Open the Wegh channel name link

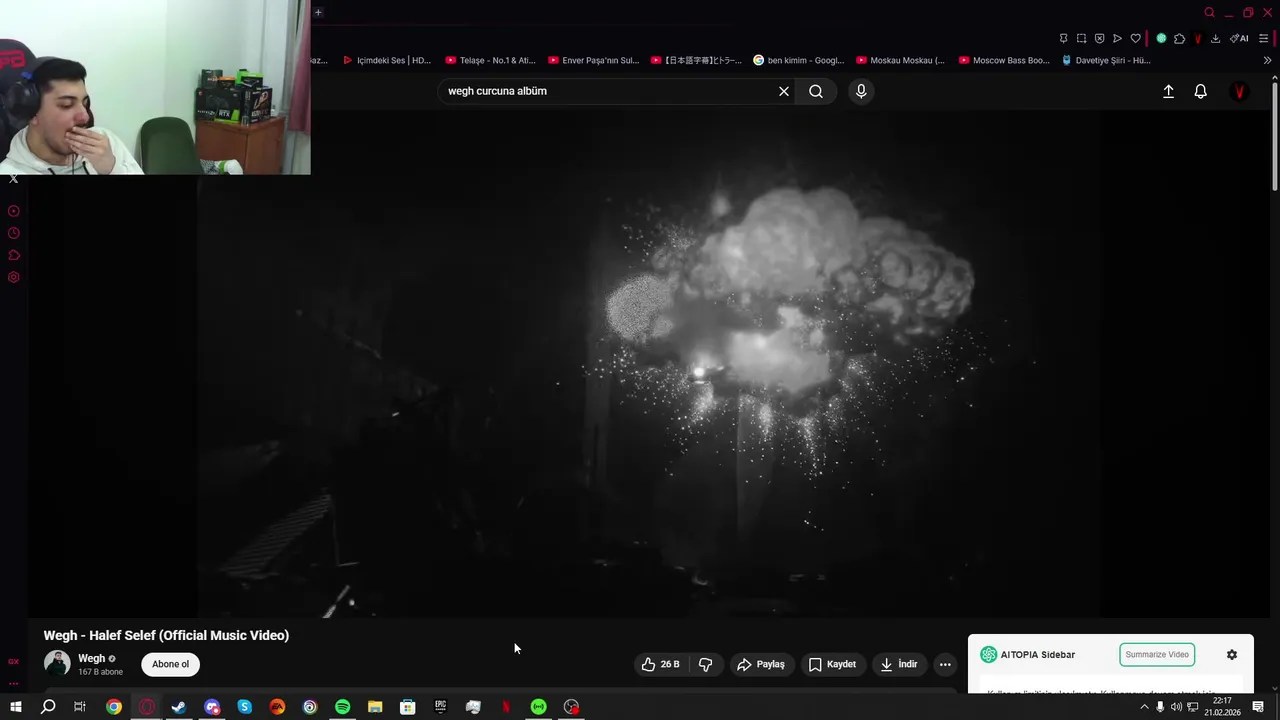pos(91,658)
